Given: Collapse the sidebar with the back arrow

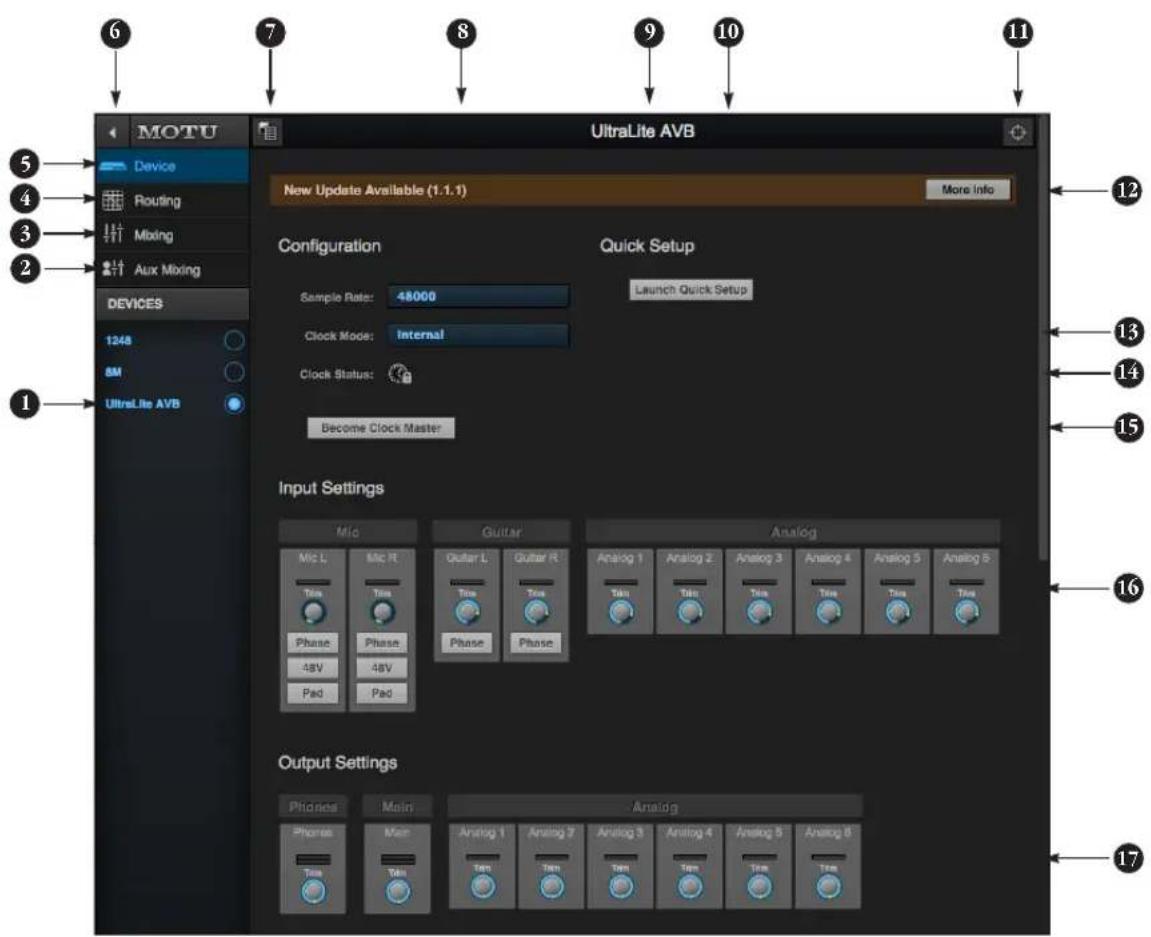Looking at the screenshot, I should (112, 133).
